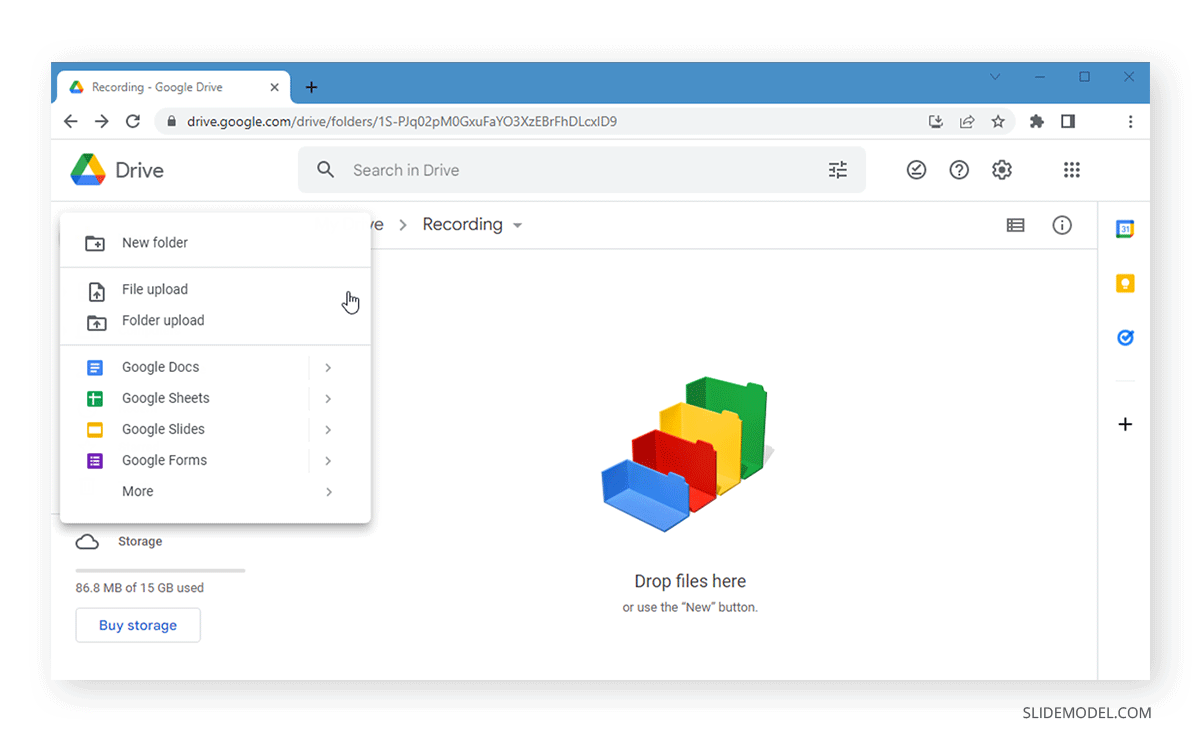Open Google Tasks in the side panel
The image size is (1200, 743).
point(1125,338)
